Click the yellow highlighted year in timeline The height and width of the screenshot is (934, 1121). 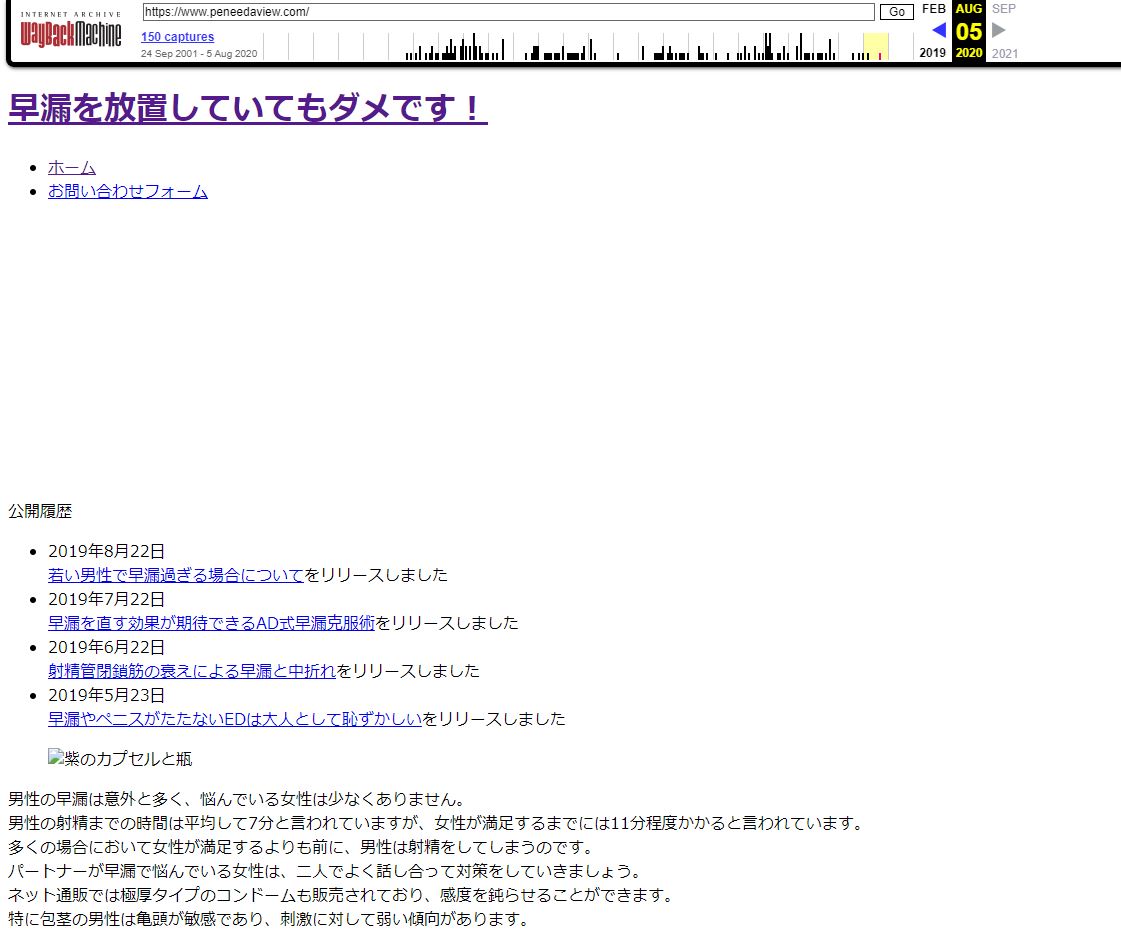(875, 46)
